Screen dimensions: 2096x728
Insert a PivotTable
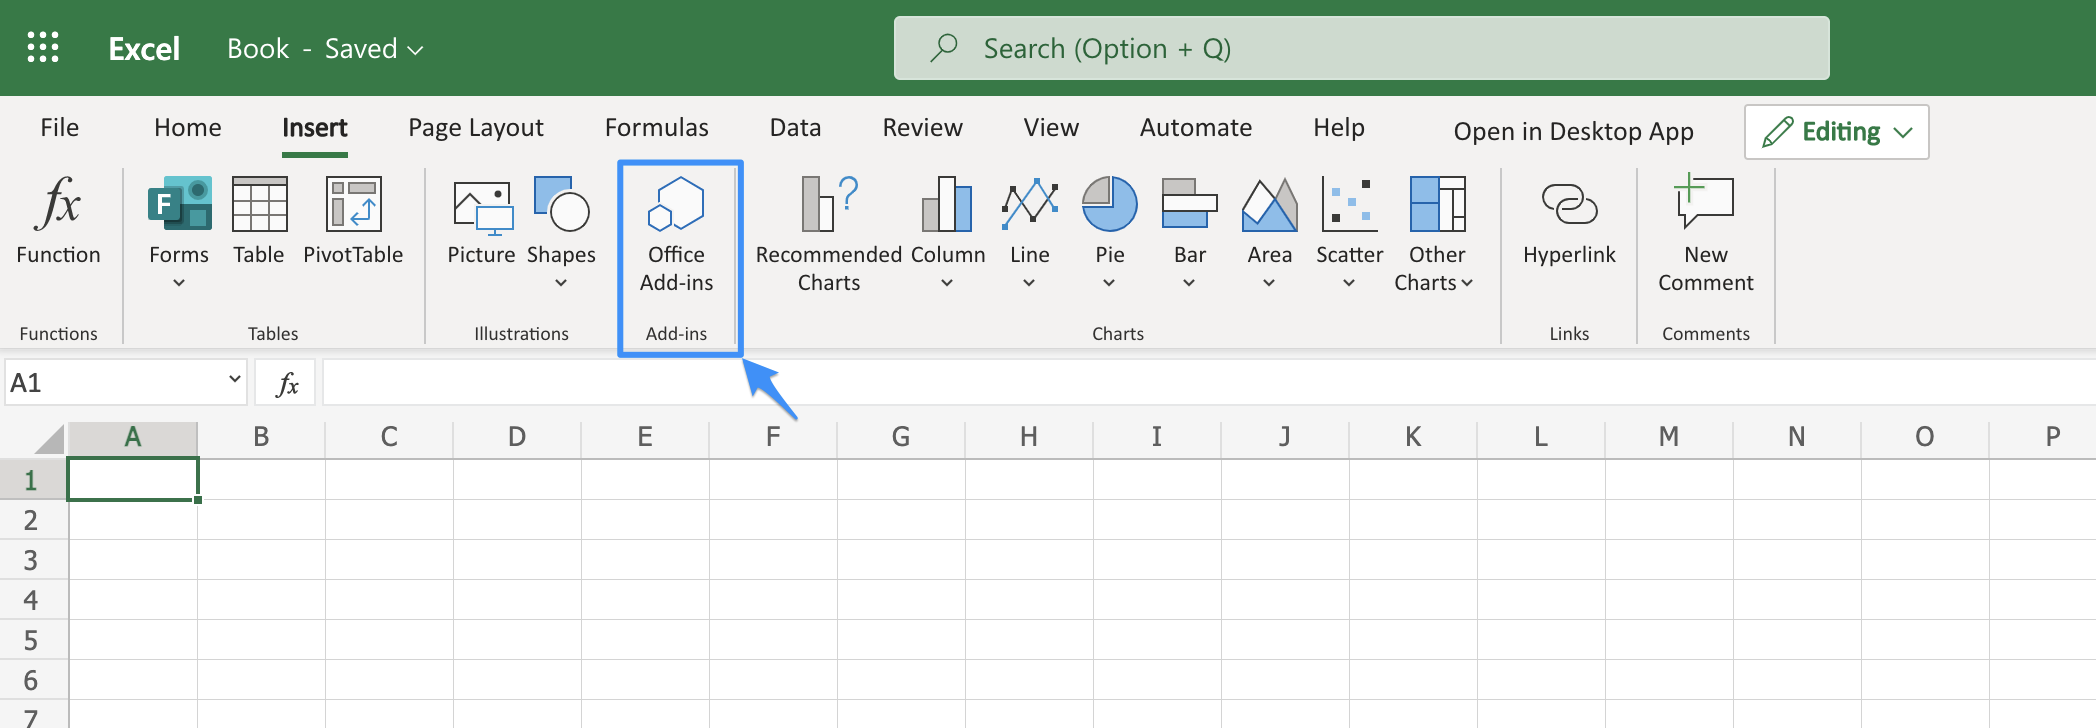[x=353, y=204]
